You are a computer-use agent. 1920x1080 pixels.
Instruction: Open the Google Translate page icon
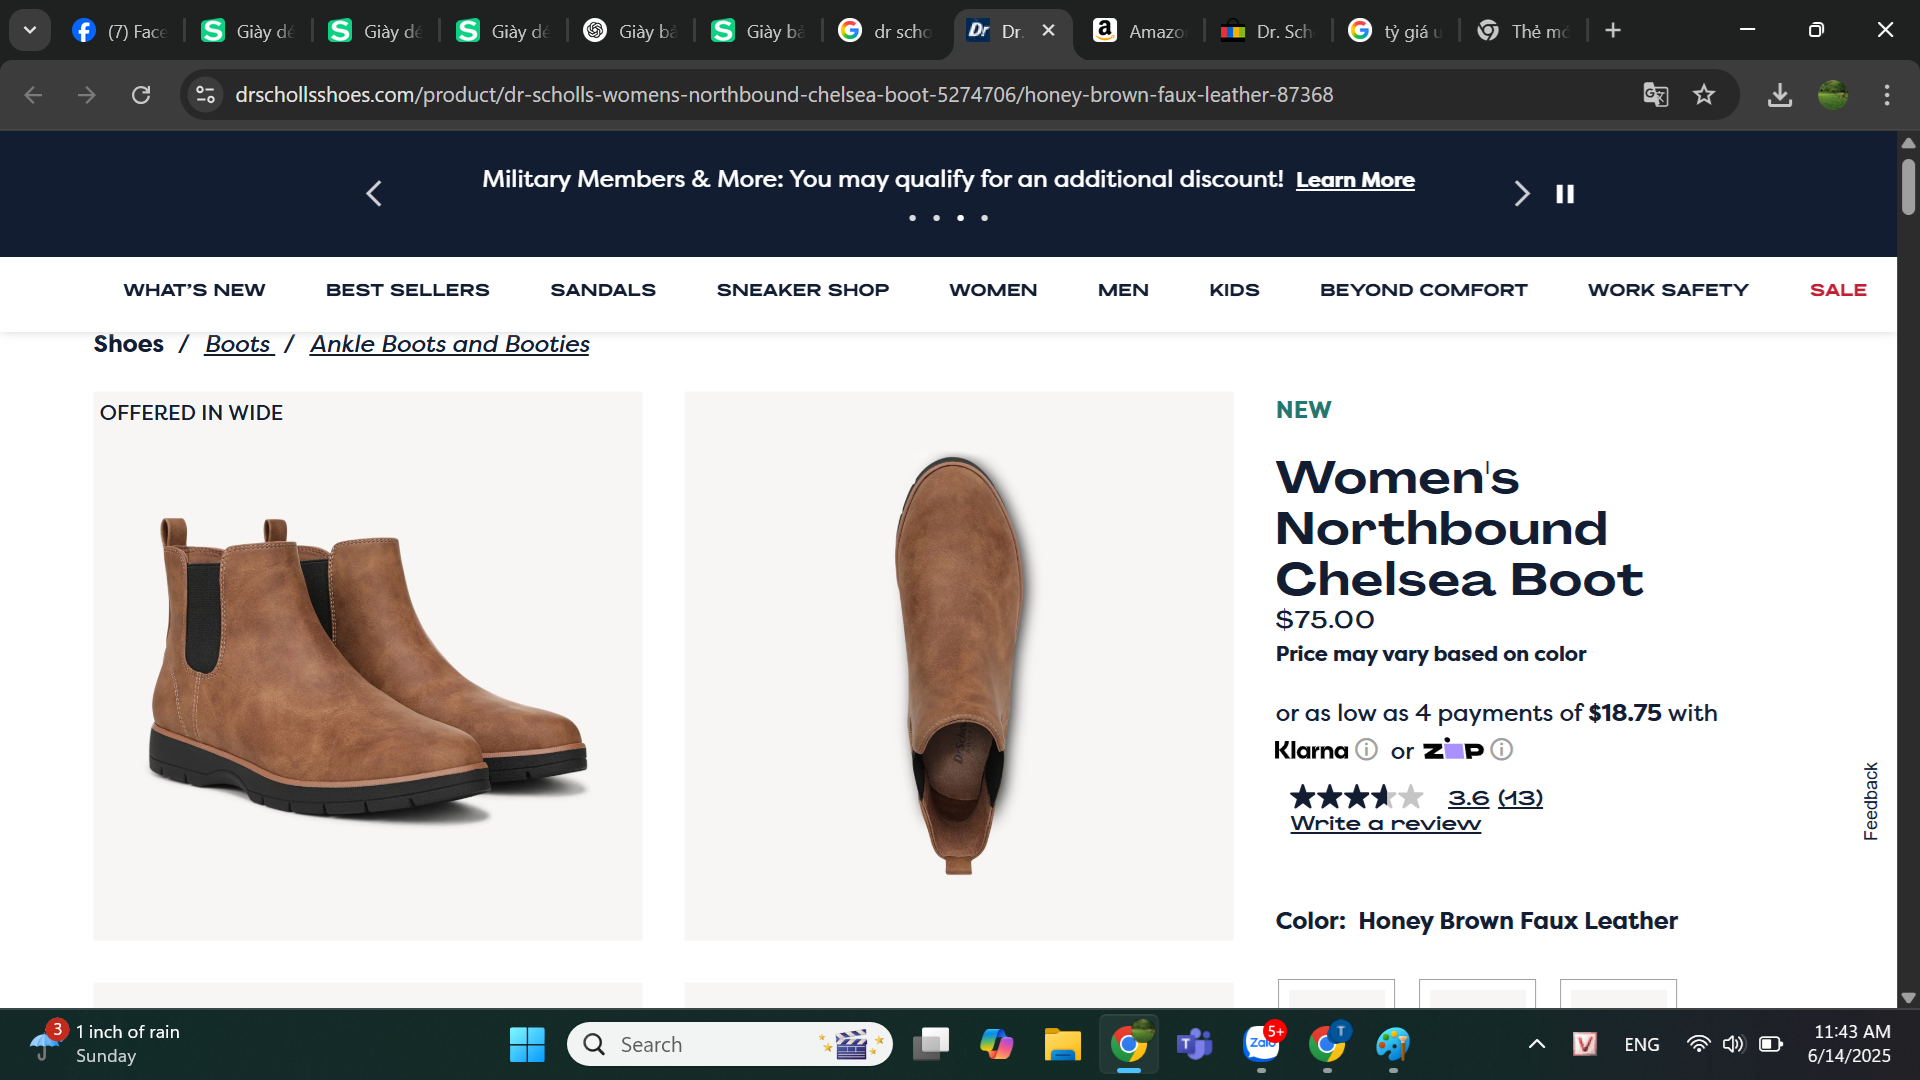[x=1655, y=95]
